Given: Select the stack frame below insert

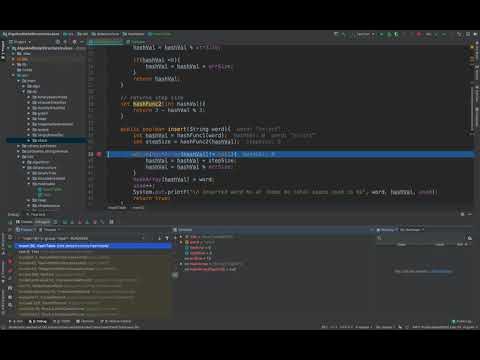Looking at the screenshot, I should (x=94, y=252).
